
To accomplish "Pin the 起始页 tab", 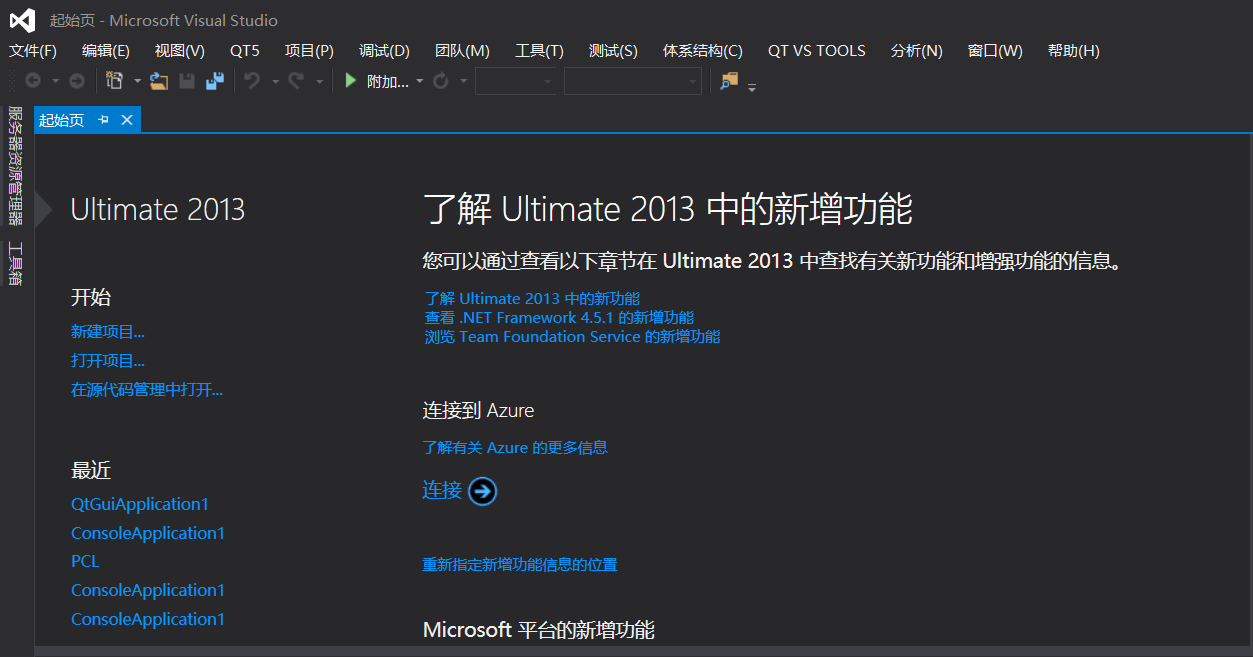I will pos(103,120).
